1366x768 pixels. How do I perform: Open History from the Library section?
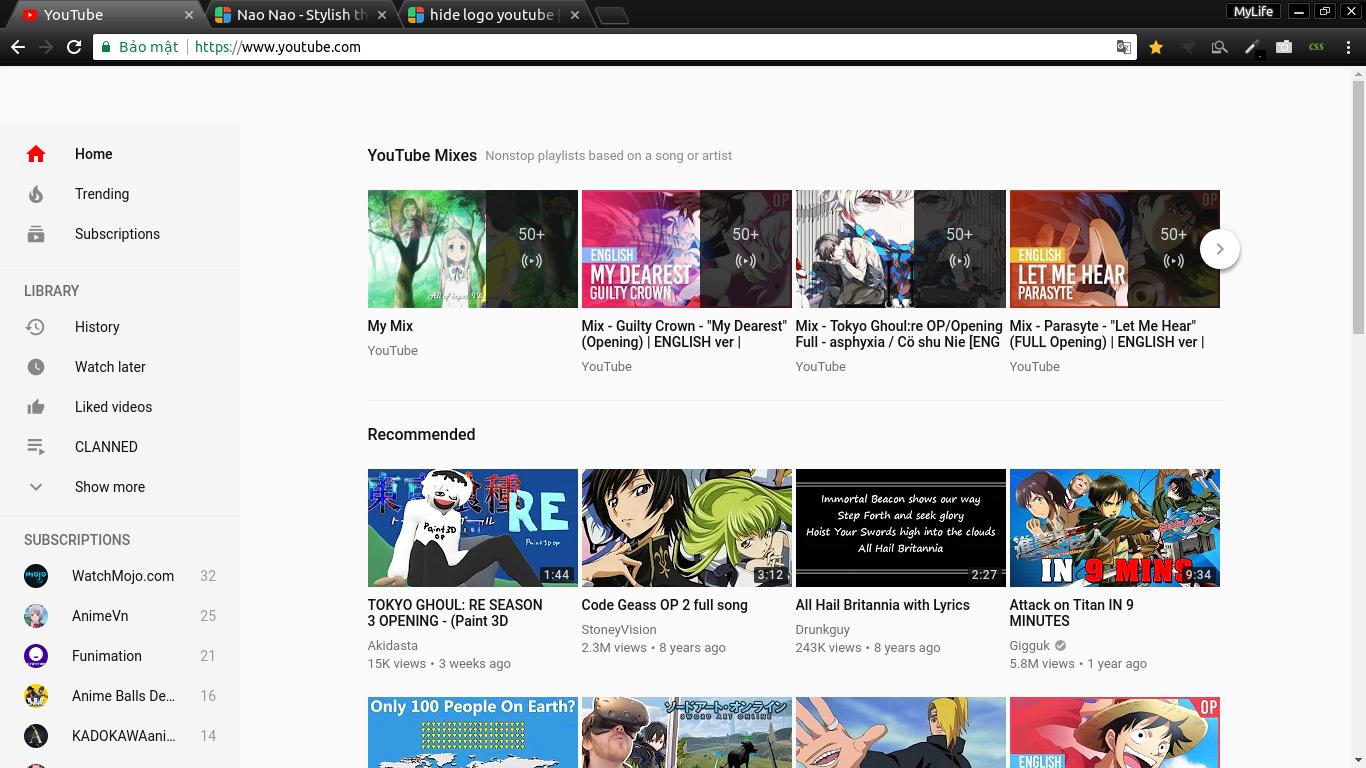(97, 327)
